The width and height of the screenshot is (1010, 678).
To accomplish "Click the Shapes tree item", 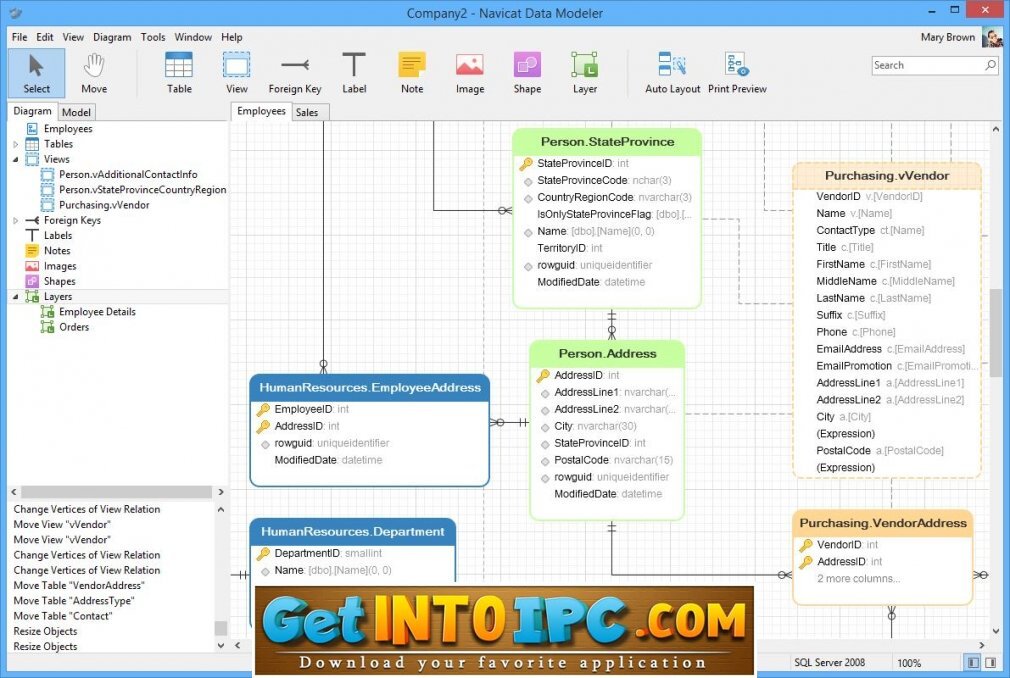I will click(x=59, y=281).
